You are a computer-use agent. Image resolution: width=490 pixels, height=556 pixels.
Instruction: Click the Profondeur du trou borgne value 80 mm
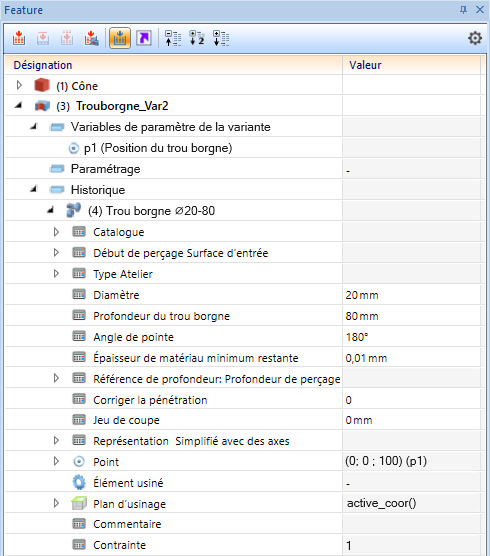pyautogui.click(x=362, y=316)
